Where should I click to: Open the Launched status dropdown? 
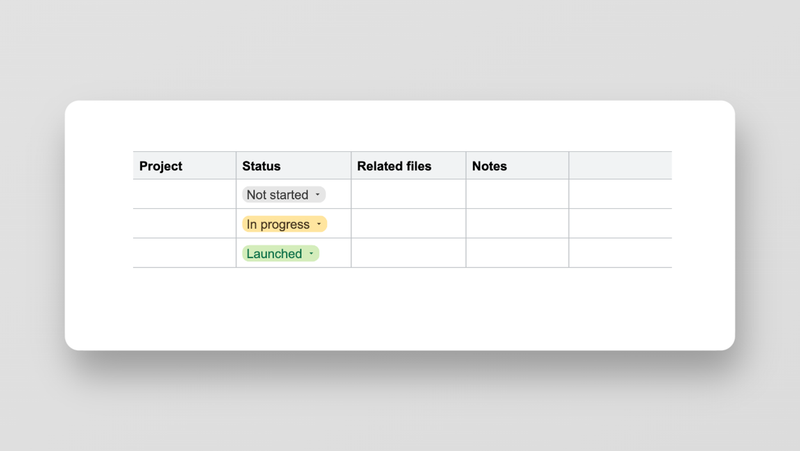pyautogui.click(x=275, y=254)
